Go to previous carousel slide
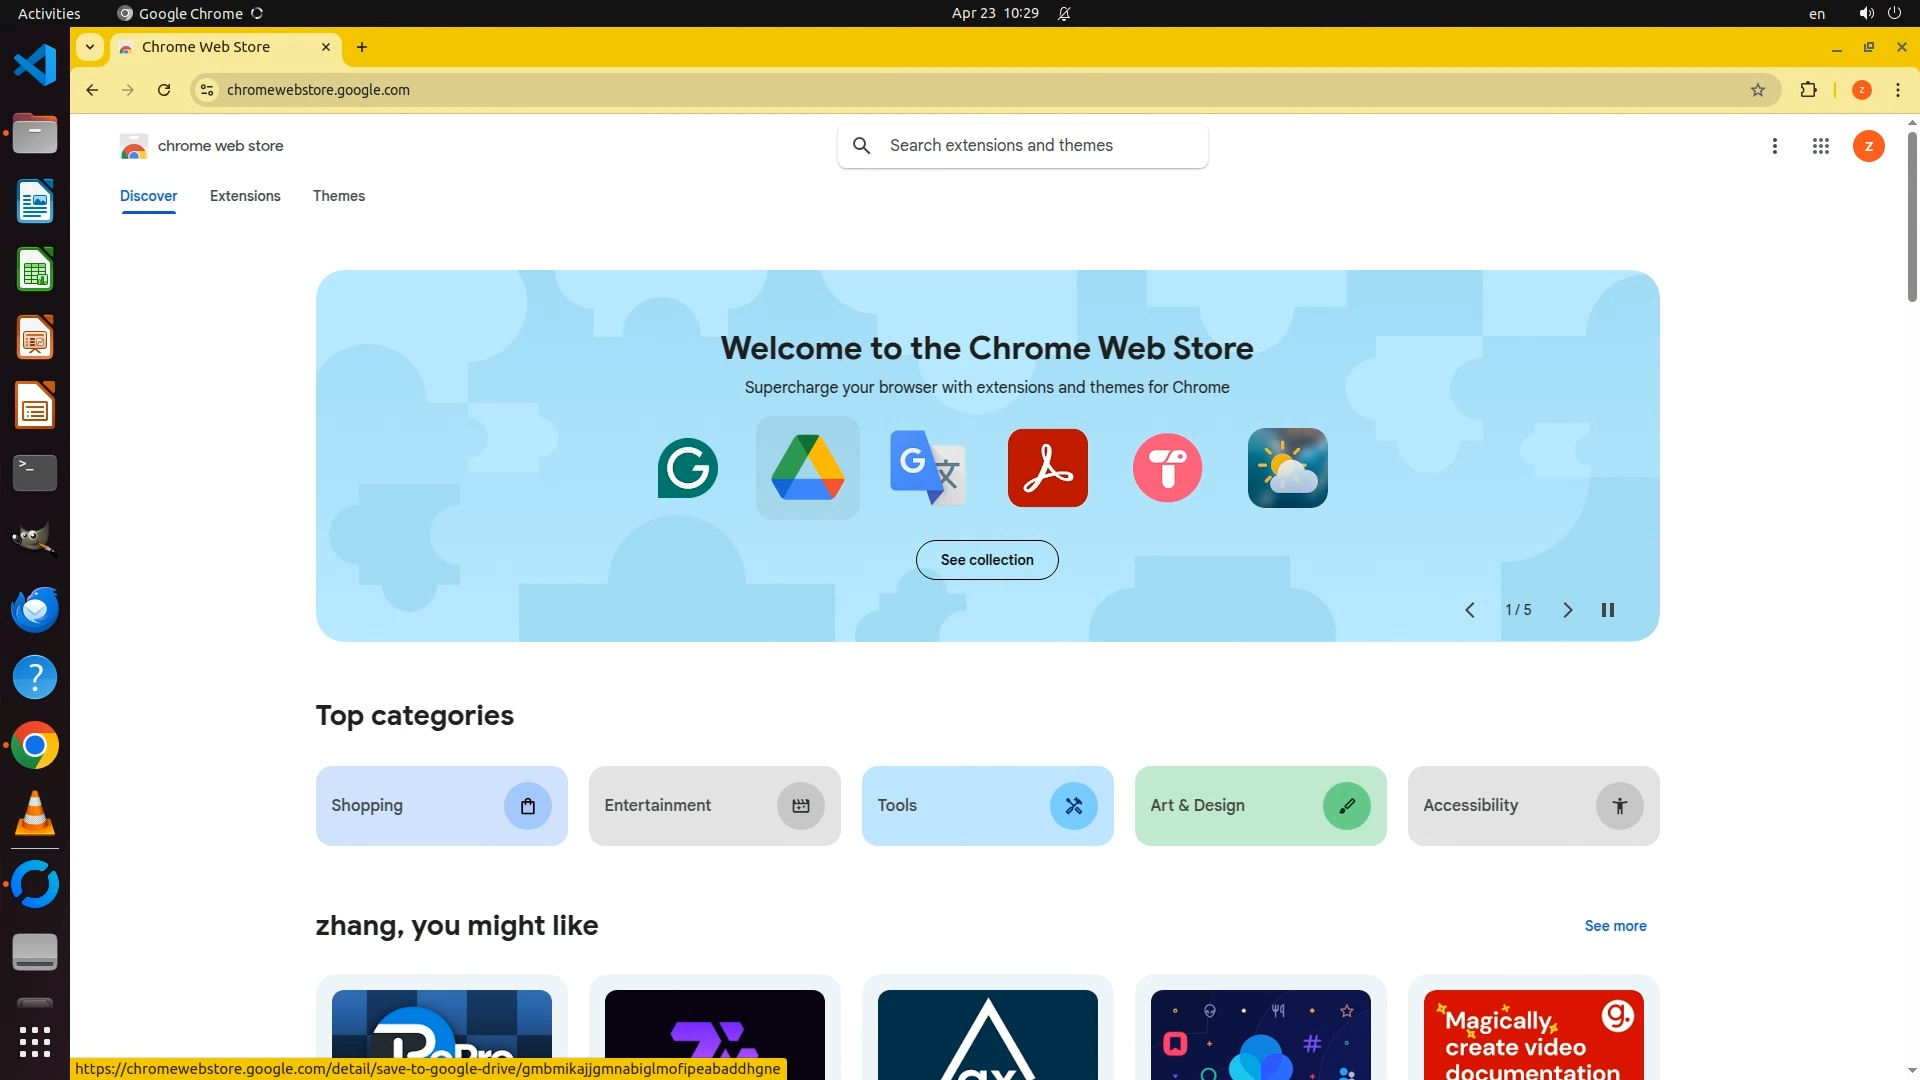The height and width of the screenshot is (1080, 1920). [x=1470, y=610]
